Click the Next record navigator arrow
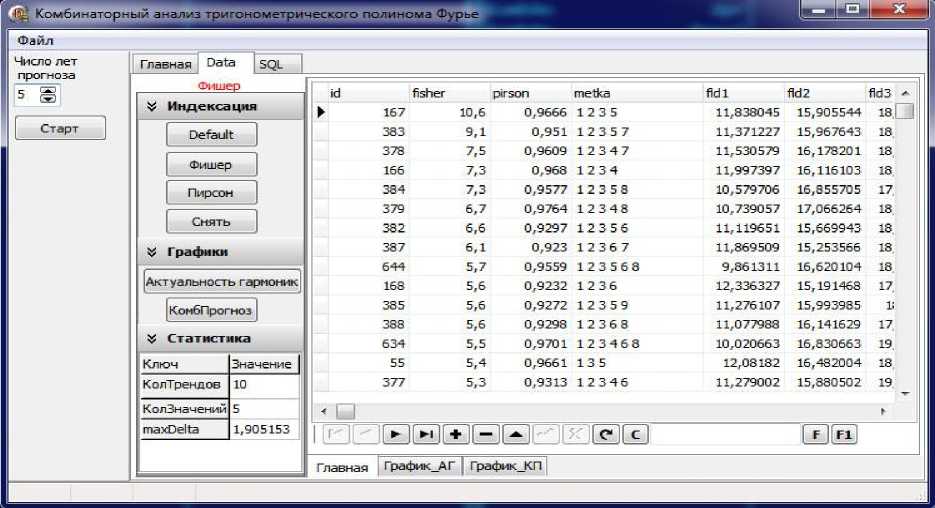This screenshot has height=508, width=935. [x=396, y=434]
